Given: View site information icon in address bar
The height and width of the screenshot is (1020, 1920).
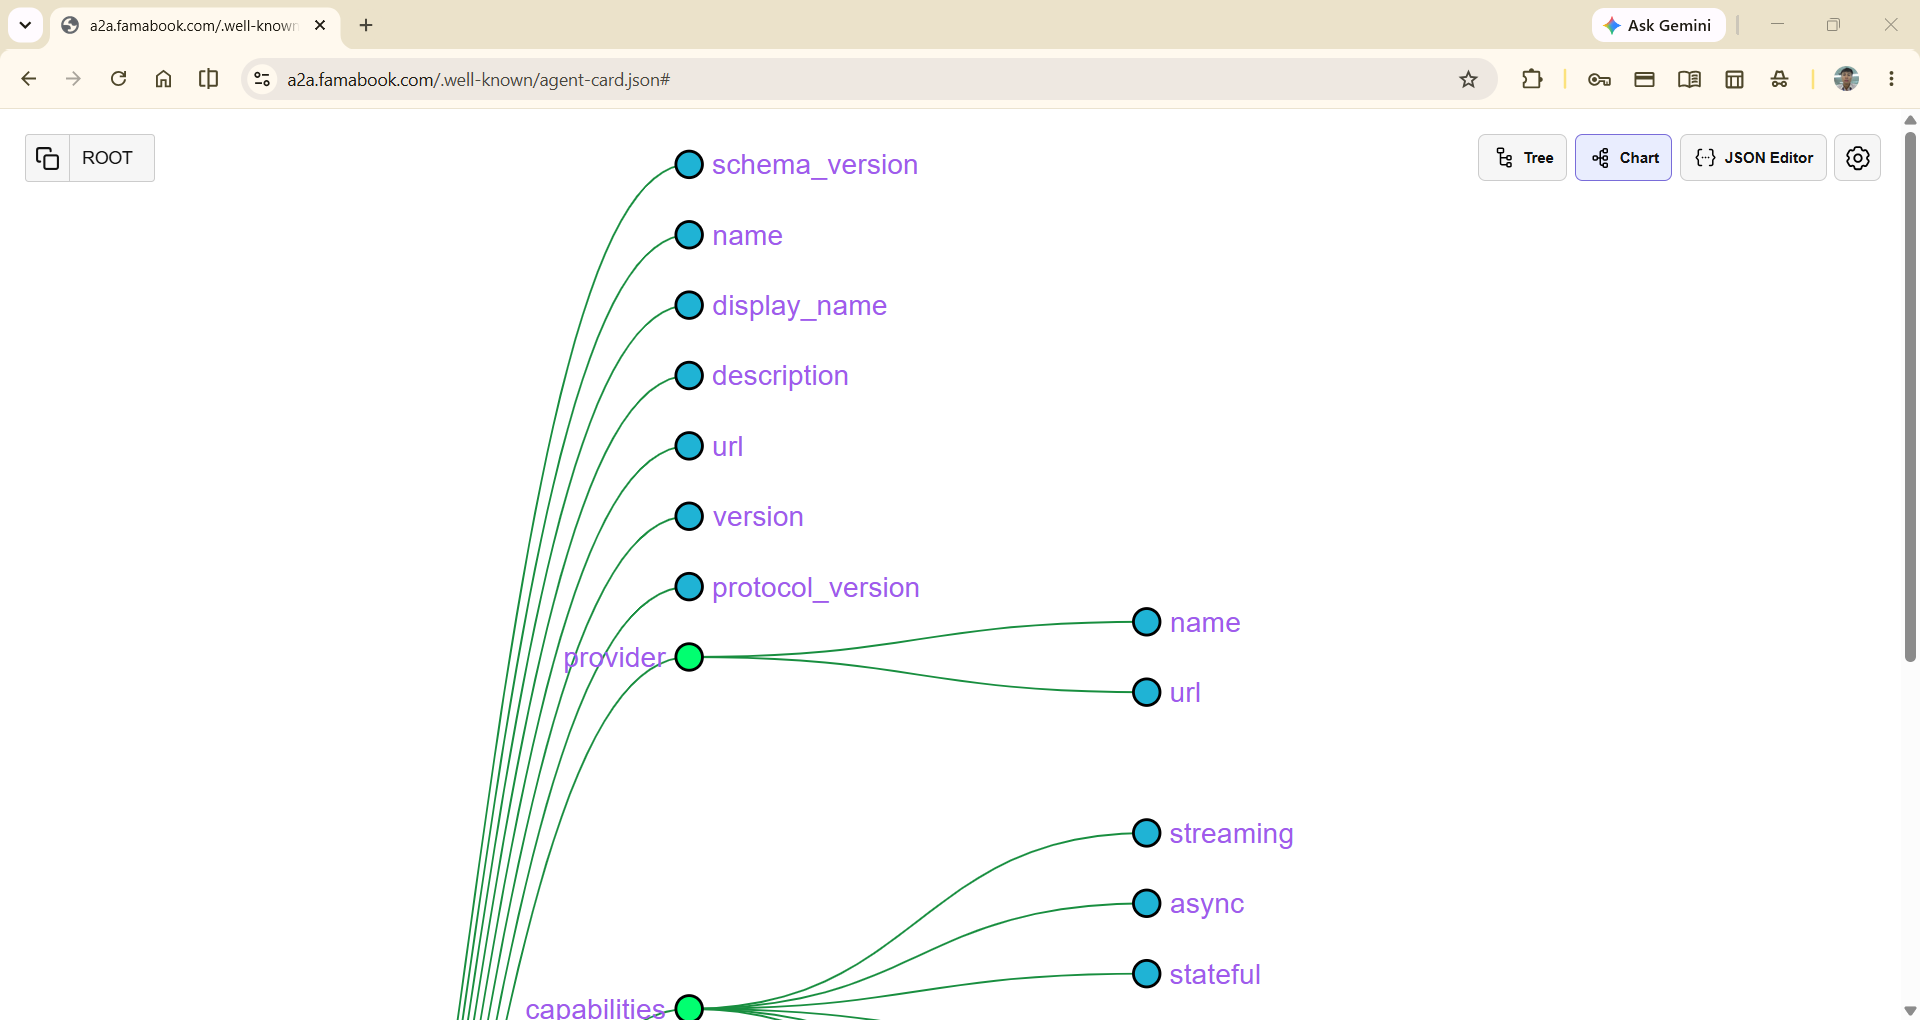Looking at the screenshot, I should (x=262, y=79).
